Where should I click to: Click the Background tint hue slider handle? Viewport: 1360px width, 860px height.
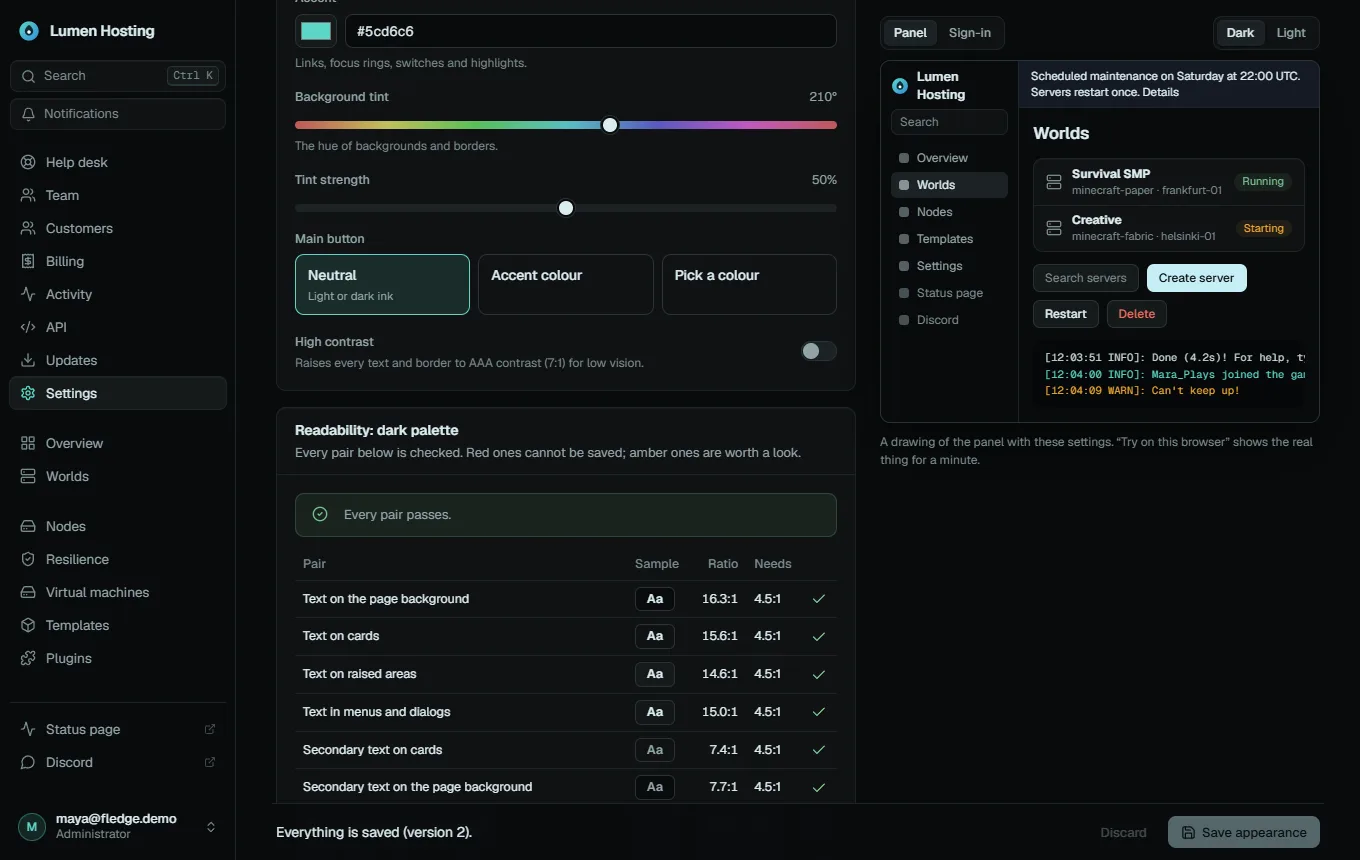pos(610,125)
